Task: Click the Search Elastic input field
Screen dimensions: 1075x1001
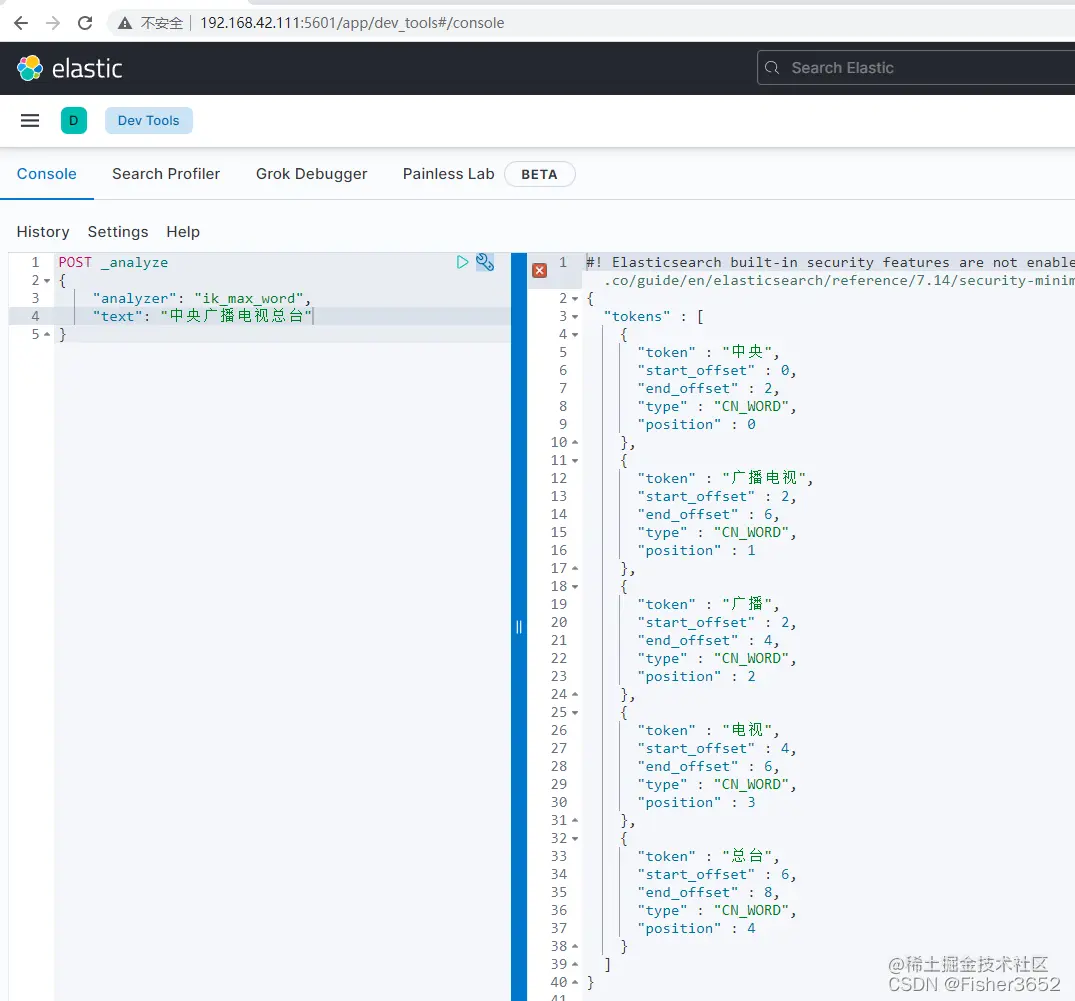Action: pyautogui.click(x=915, y=68)
